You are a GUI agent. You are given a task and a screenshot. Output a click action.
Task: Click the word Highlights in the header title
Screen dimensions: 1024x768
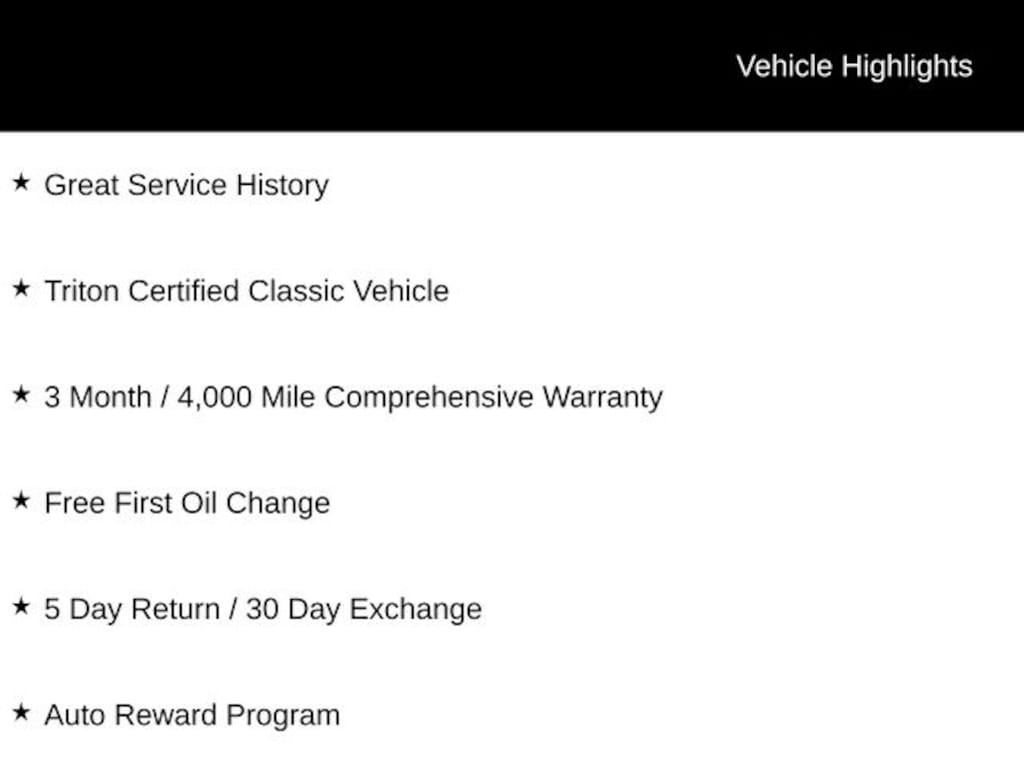(x=906, y=66)
